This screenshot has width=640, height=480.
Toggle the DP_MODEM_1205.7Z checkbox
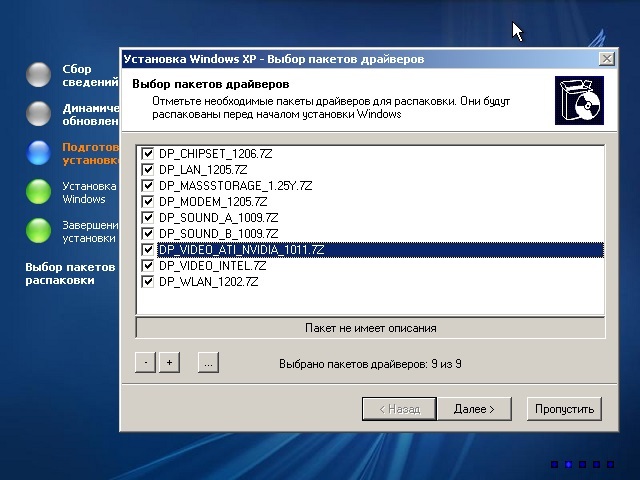click(x=147, y=202)
